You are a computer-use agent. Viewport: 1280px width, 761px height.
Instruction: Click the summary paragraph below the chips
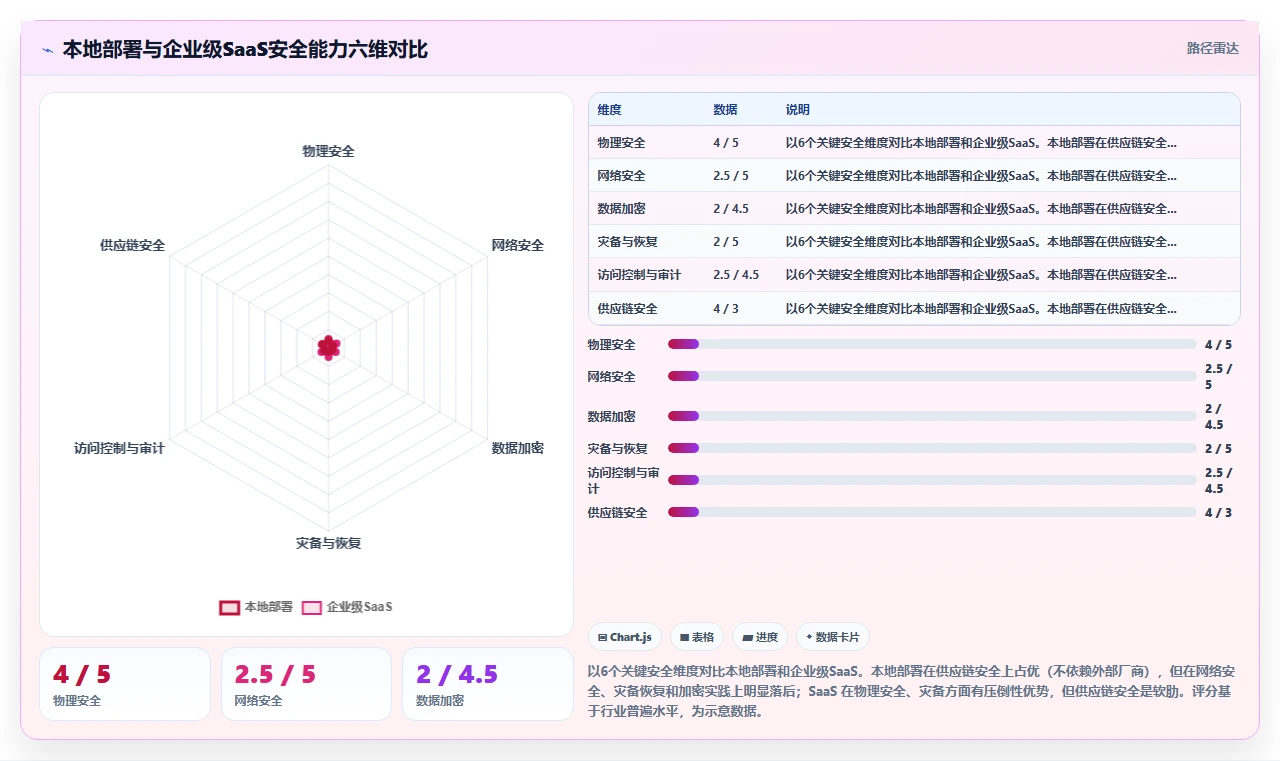tap(912, 691)
